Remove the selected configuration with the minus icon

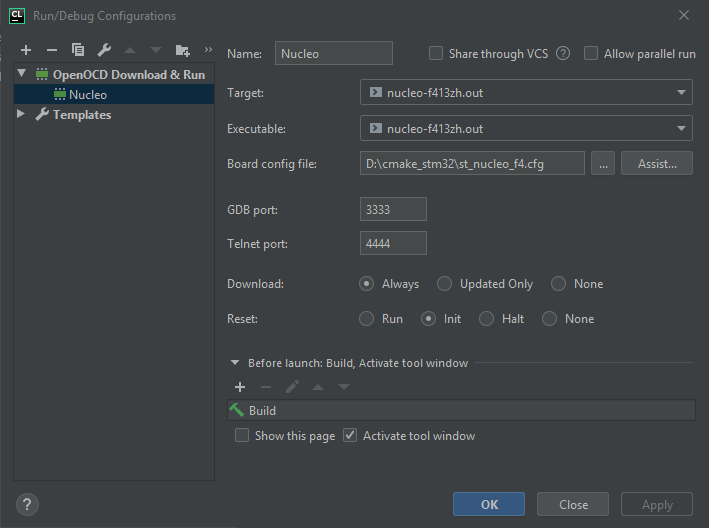[52, 50]
